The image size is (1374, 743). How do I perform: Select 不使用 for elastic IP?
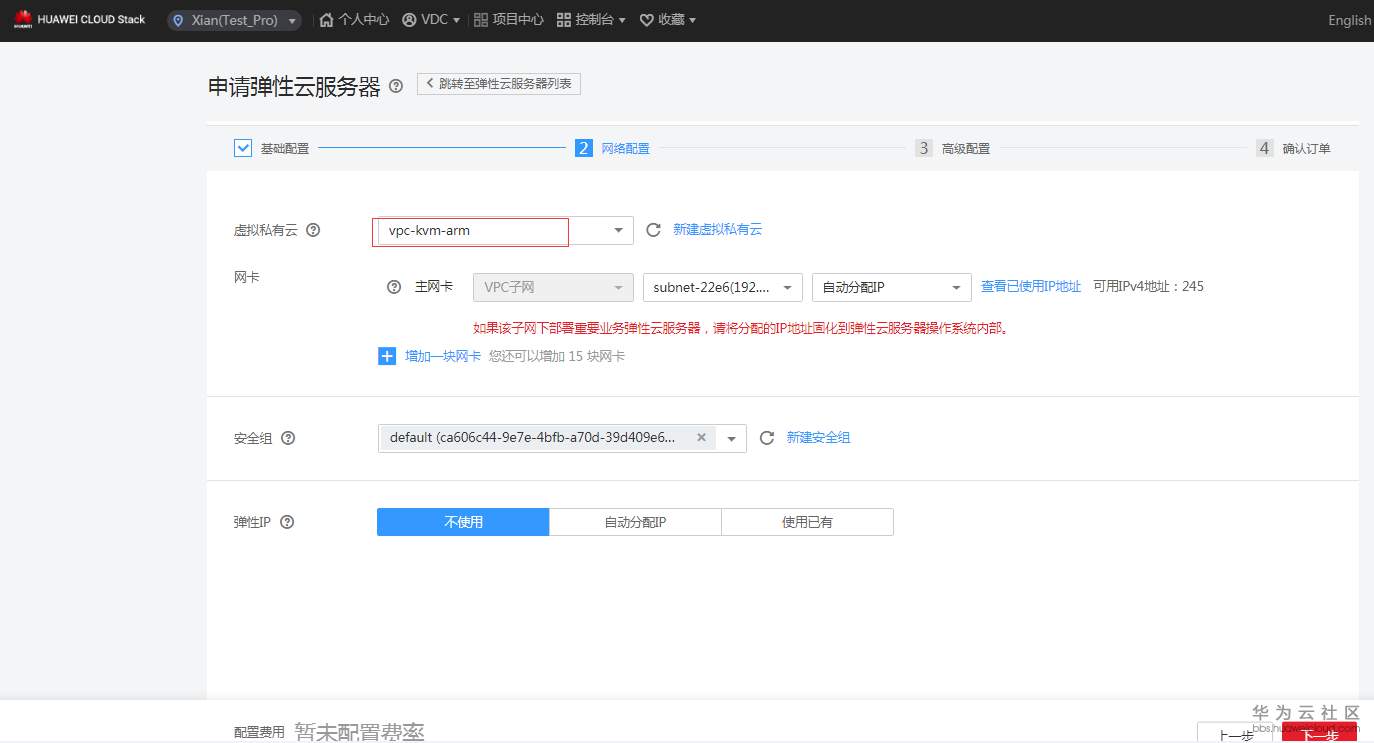463,522
